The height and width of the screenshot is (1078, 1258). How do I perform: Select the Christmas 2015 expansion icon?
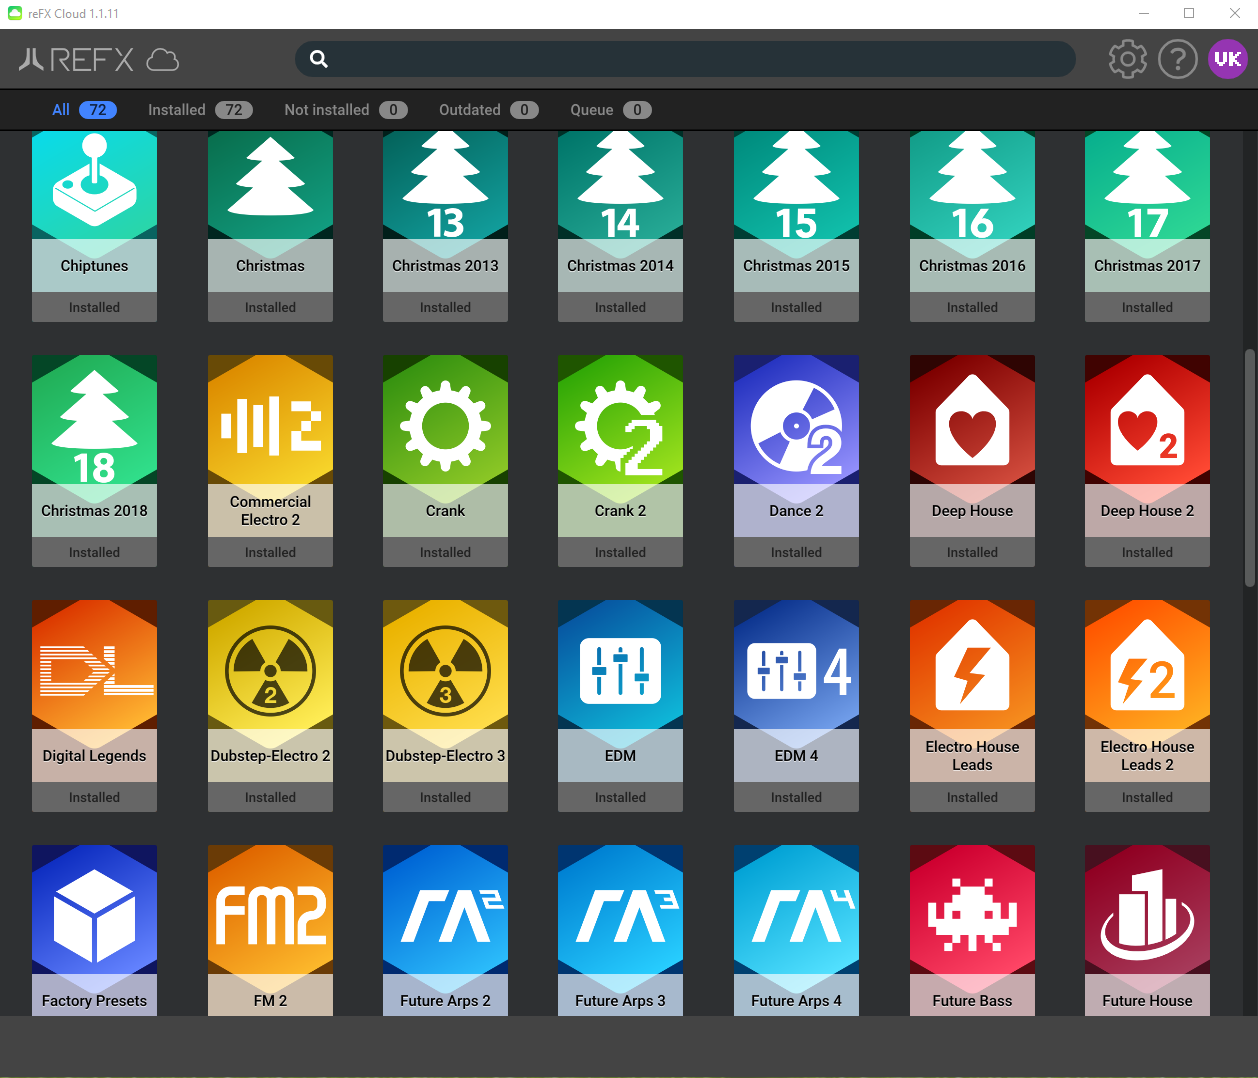(796, 185)
